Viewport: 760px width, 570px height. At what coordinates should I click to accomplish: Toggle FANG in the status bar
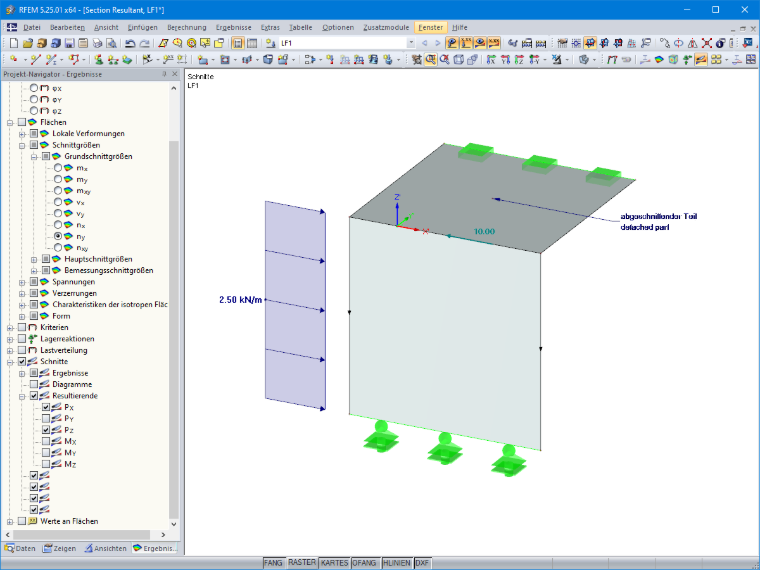(x=273, y=563)
